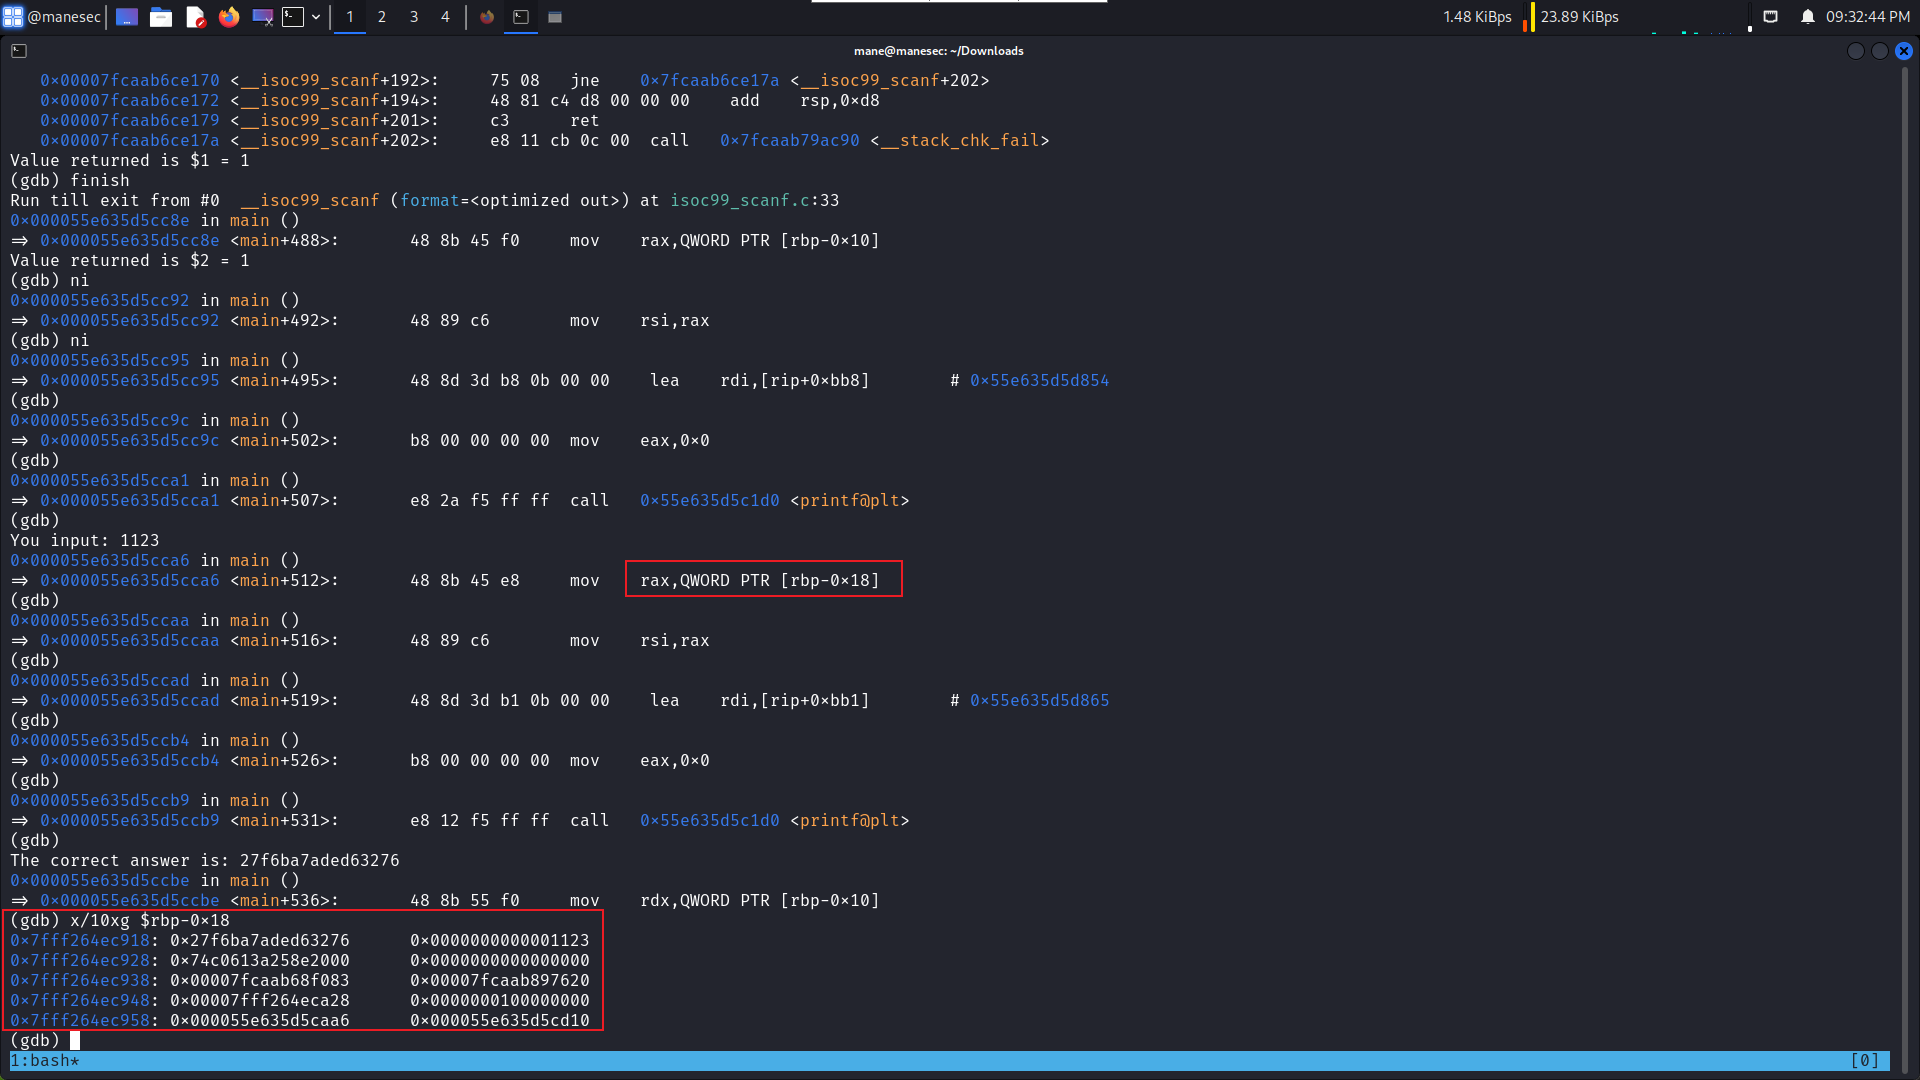The image size is (1920, 1080).
Task: Select the 1:bash tmux status tab
Action: [x=44, y=1060]
